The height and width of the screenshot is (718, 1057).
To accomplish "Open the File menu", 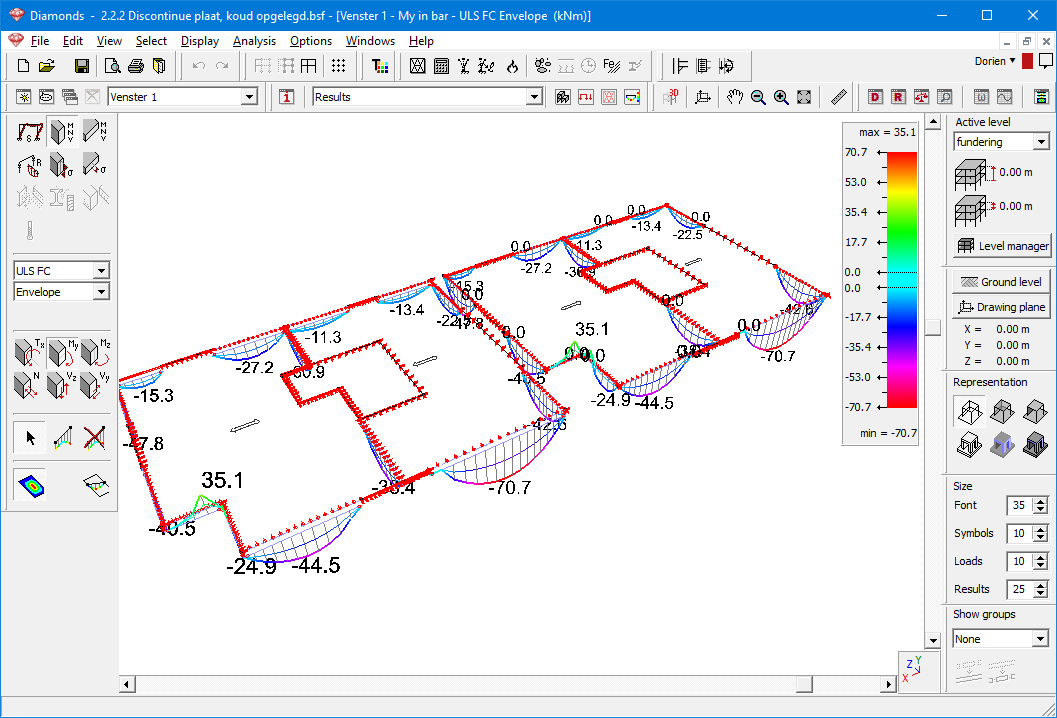I will [x=40, y=40].
